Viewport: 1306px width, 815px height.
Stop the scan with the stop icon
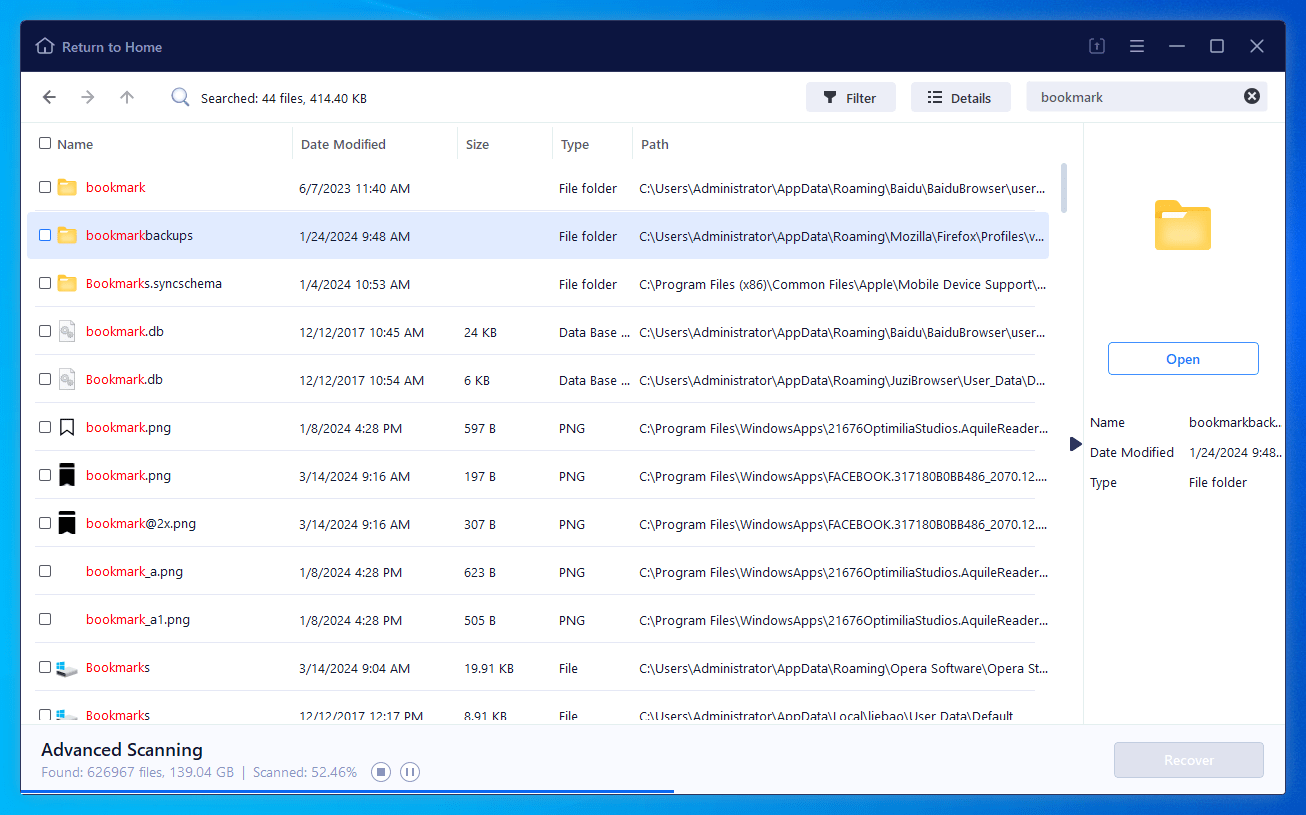click(x=380, y=771)
